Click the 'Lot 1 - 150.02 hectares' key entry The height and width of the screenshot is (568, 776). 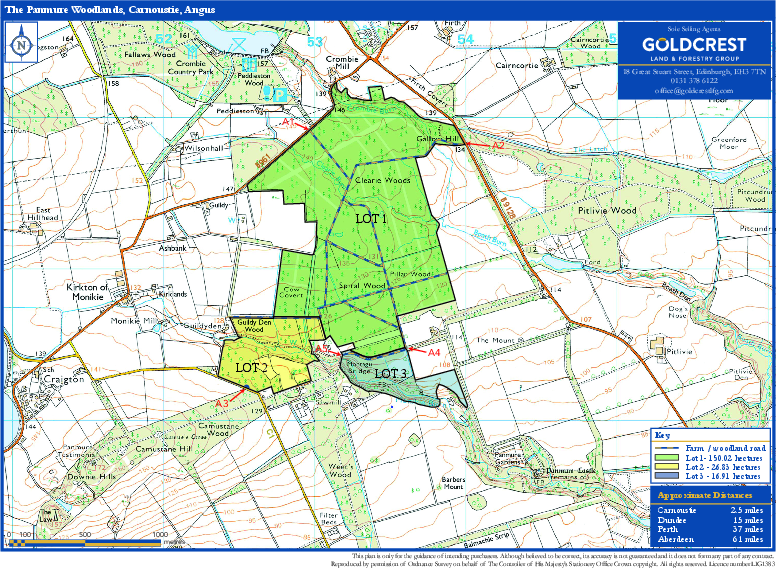724,458
